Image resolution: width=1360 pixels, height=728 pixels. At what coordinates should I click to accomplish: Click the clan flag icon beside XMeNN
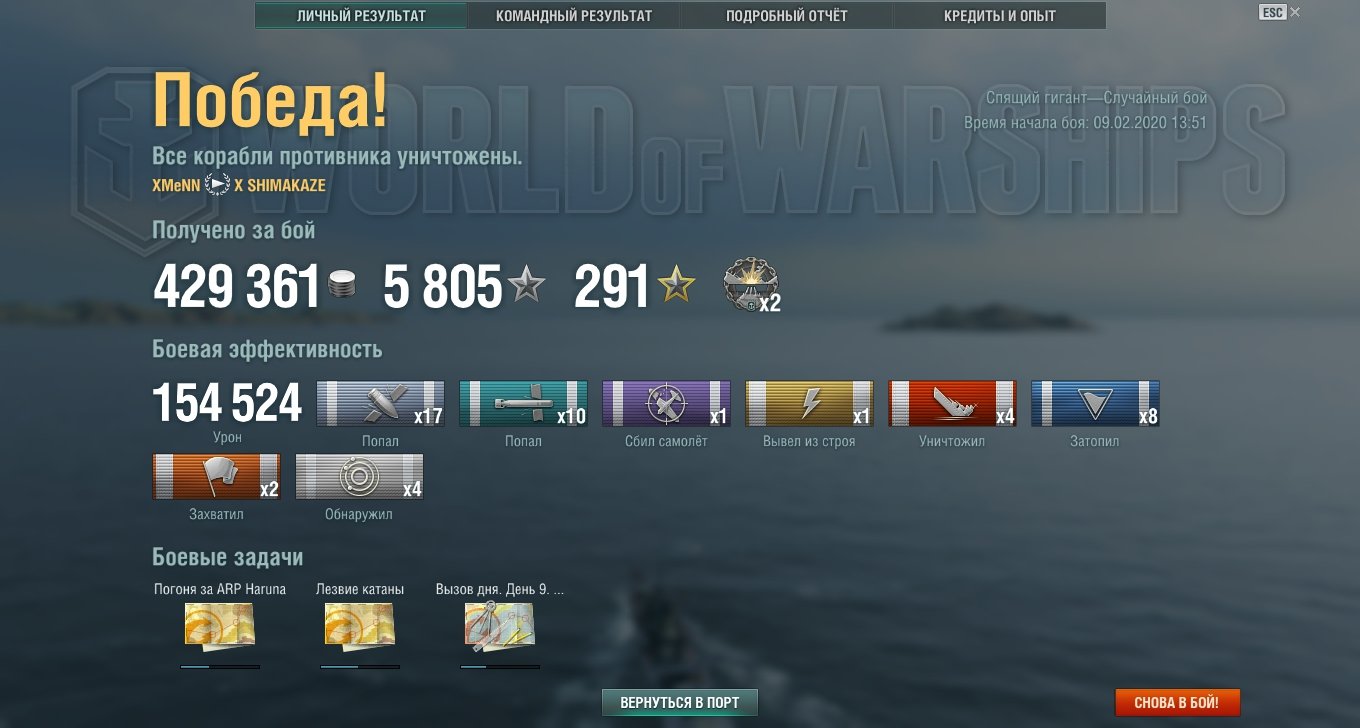pyautogui.click(x=217, y=185)
